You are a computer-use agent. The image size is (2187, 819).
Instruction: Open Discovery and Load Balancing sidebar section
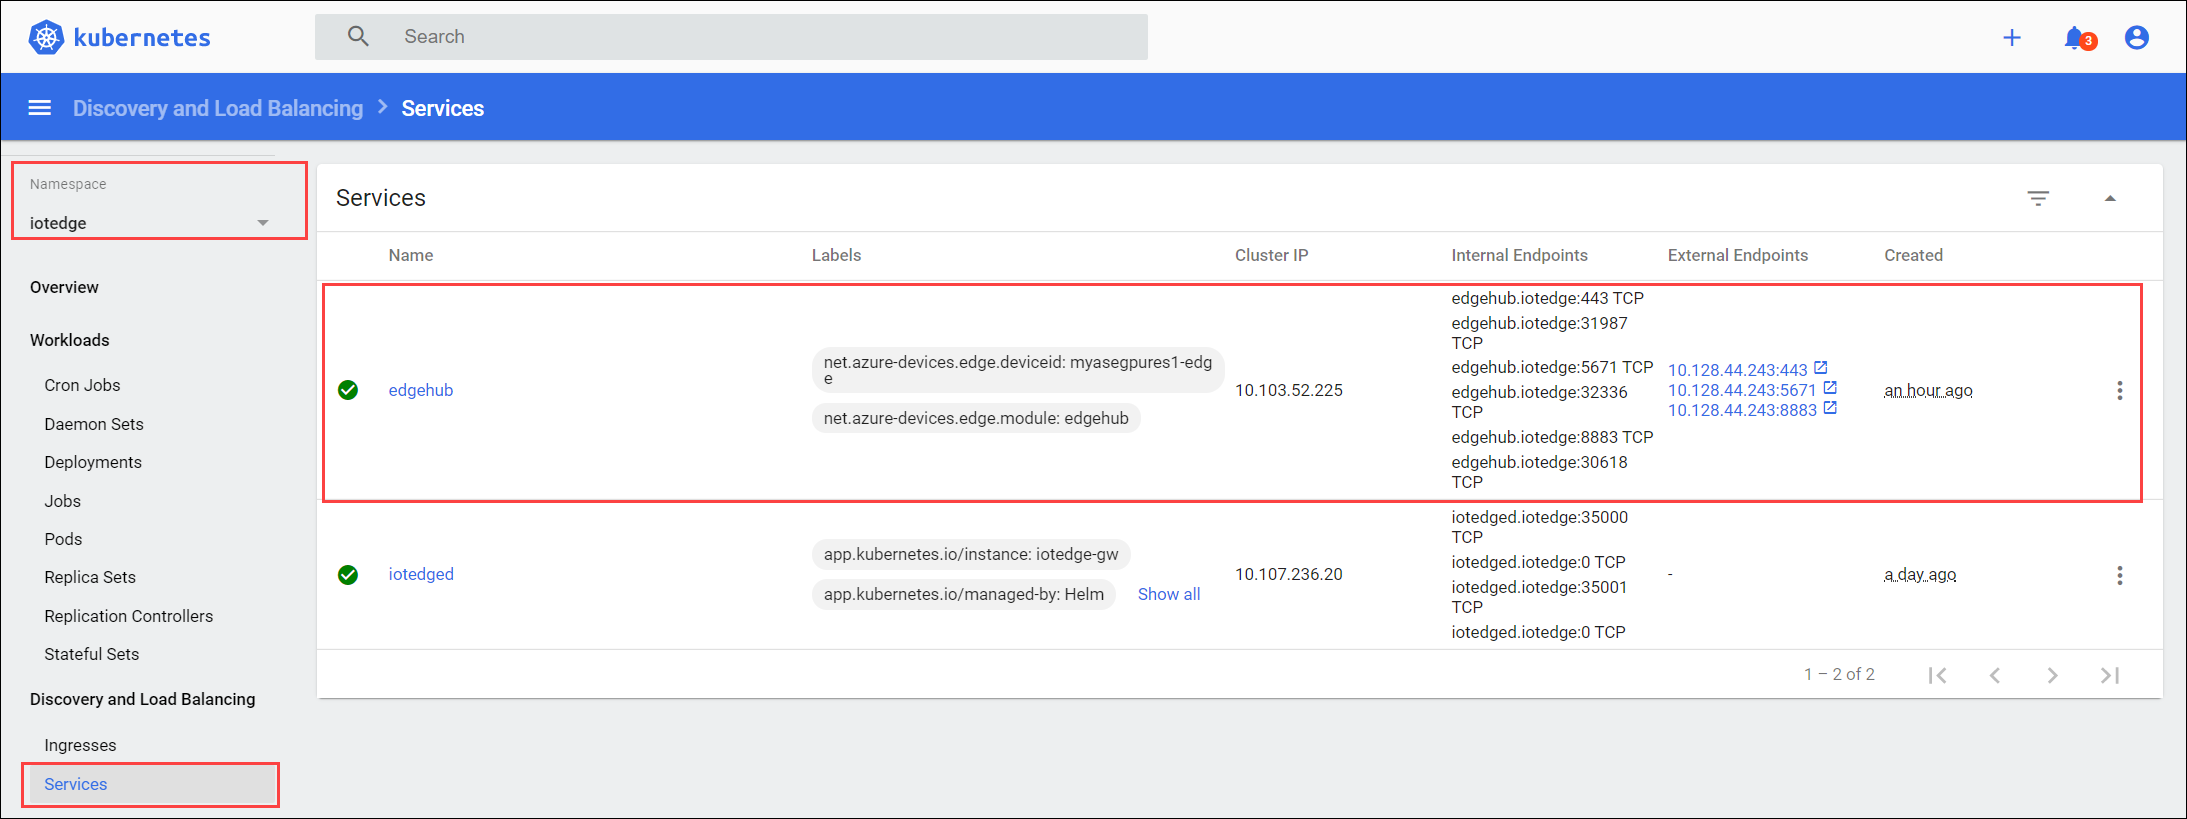pyautogui.click(x=143, y=699)
